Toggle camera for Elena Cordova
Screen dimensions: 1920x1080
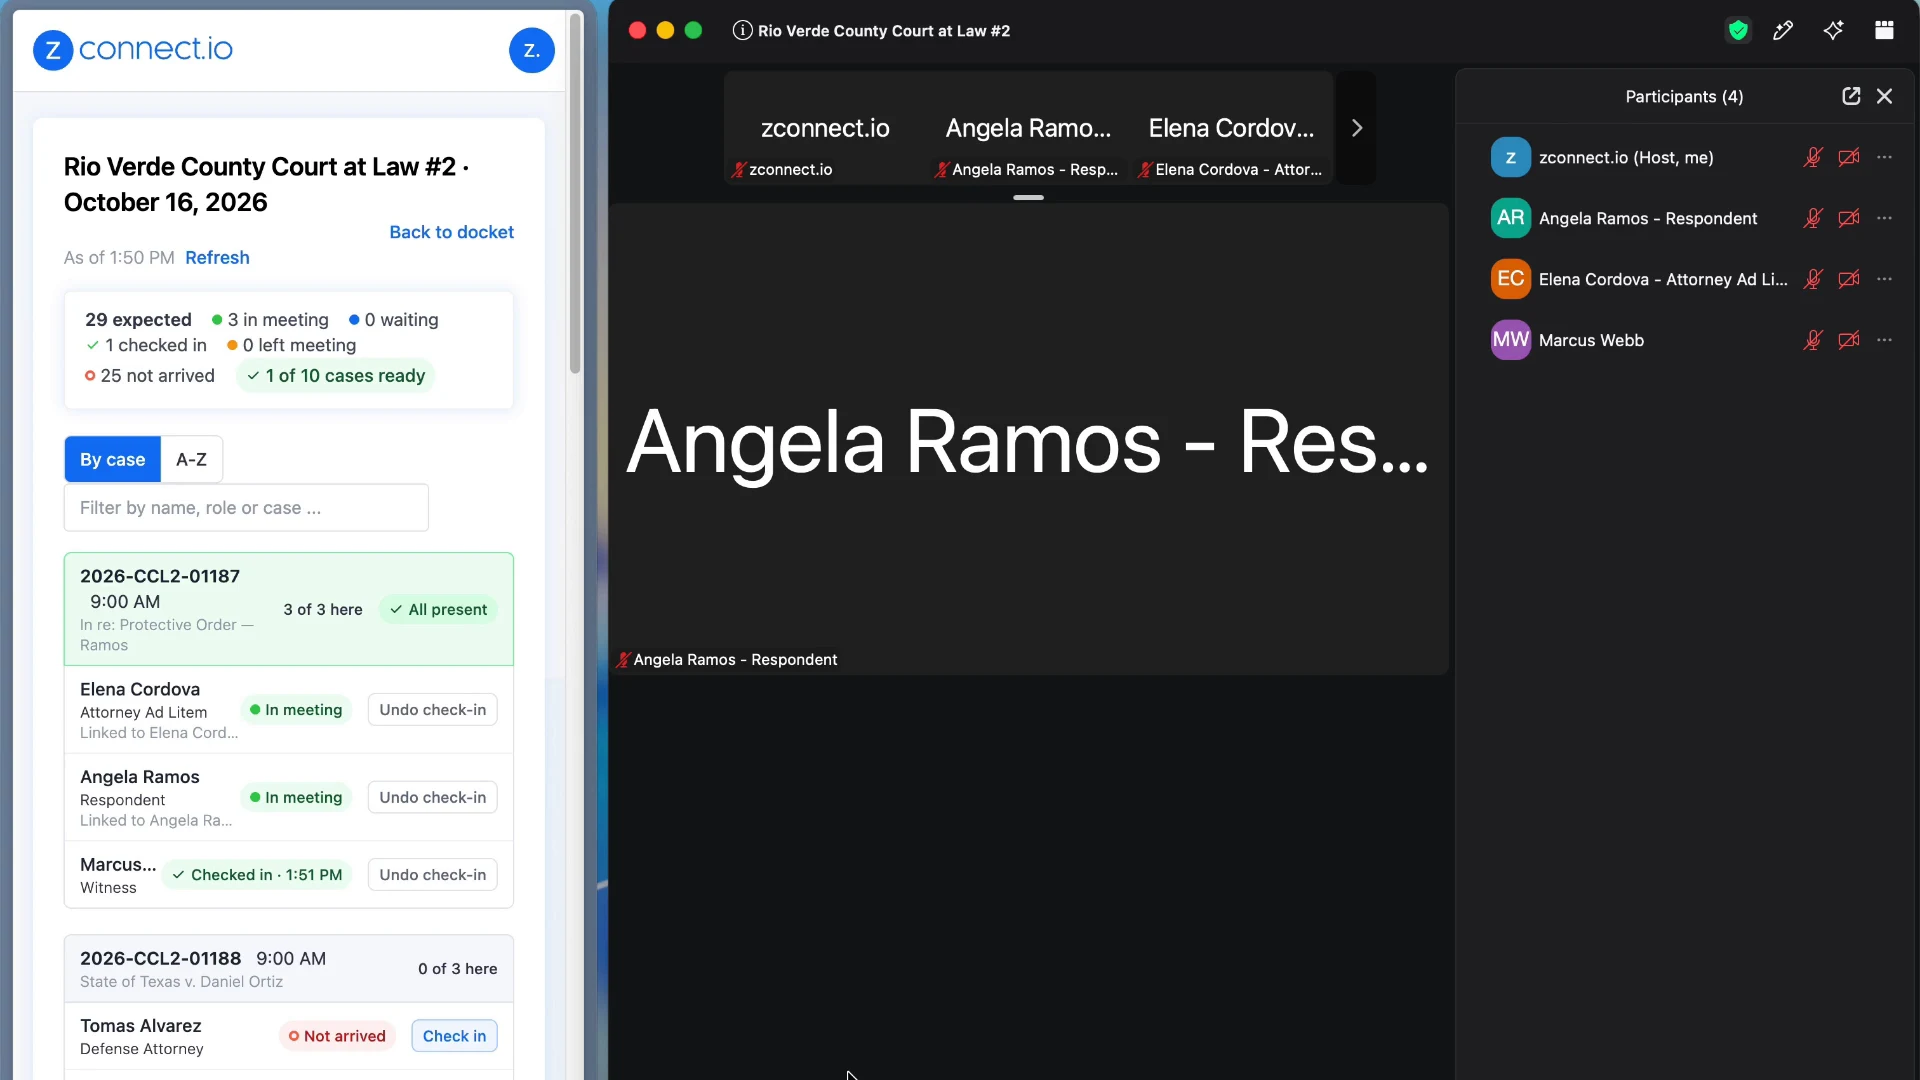click(x=1849, y=279)
